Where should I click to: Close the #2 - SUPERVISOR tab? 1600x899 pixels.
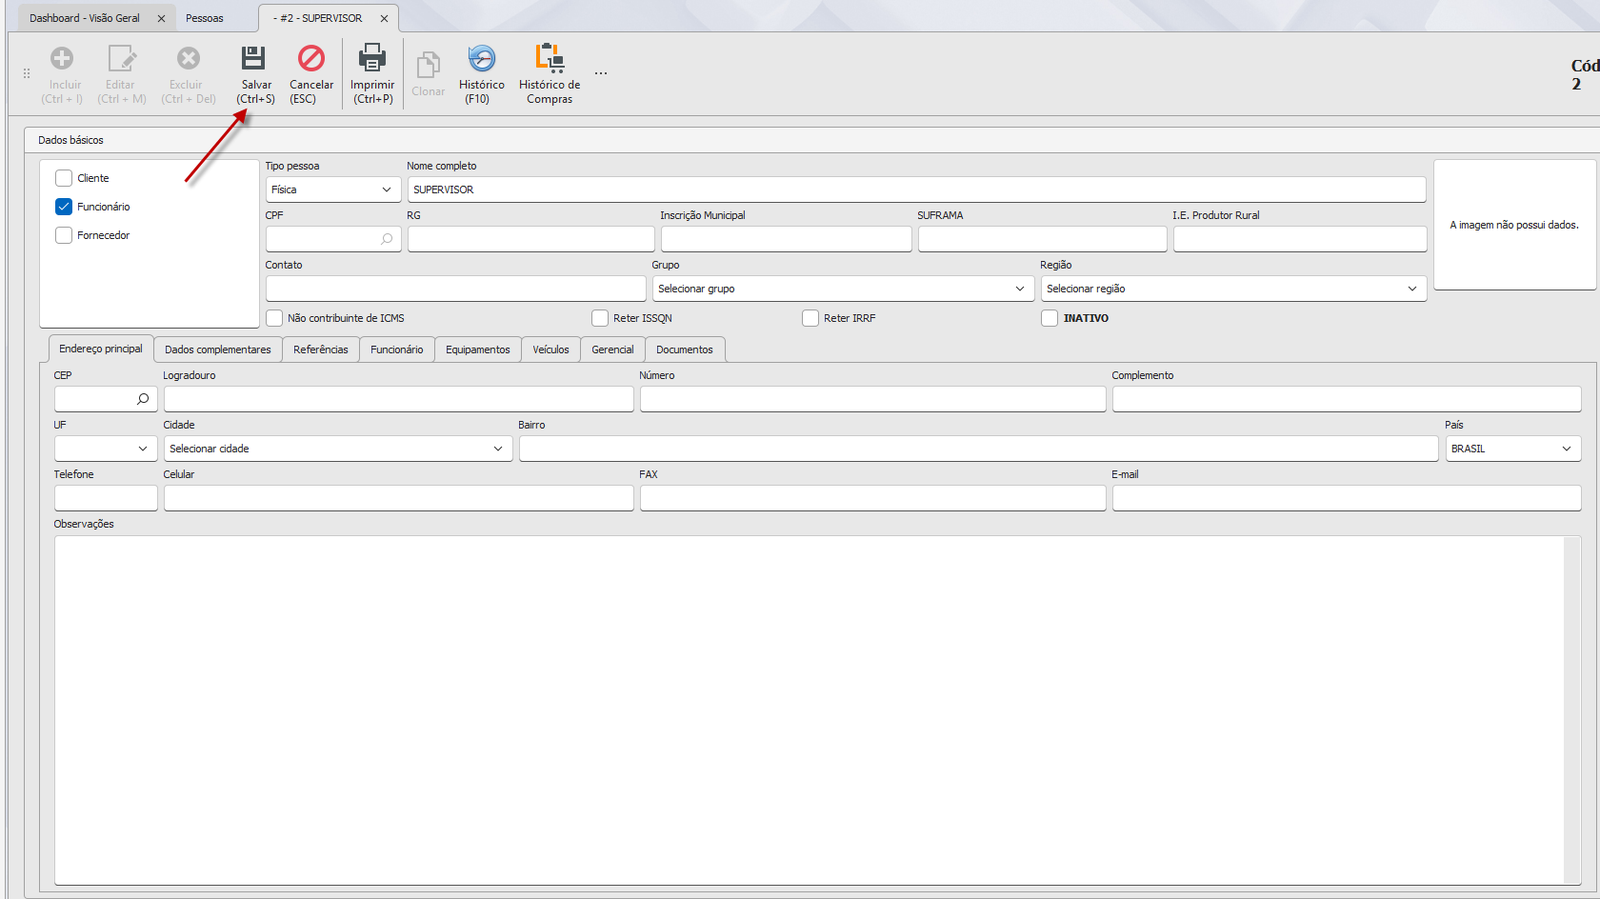384,18
